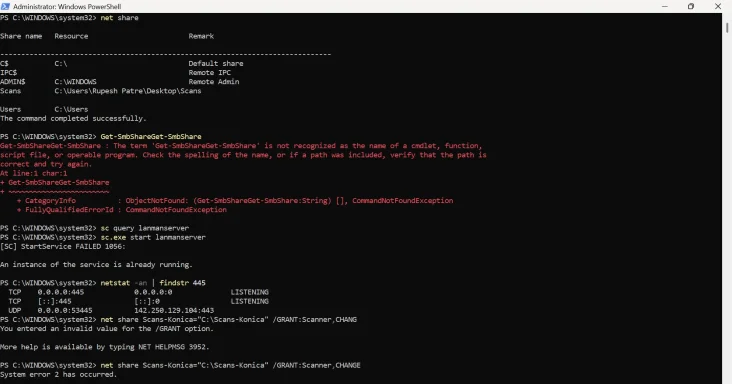Click the first 'net share' command text
The height and width of the screenshot is (384, 732).
tap(120, 18)
